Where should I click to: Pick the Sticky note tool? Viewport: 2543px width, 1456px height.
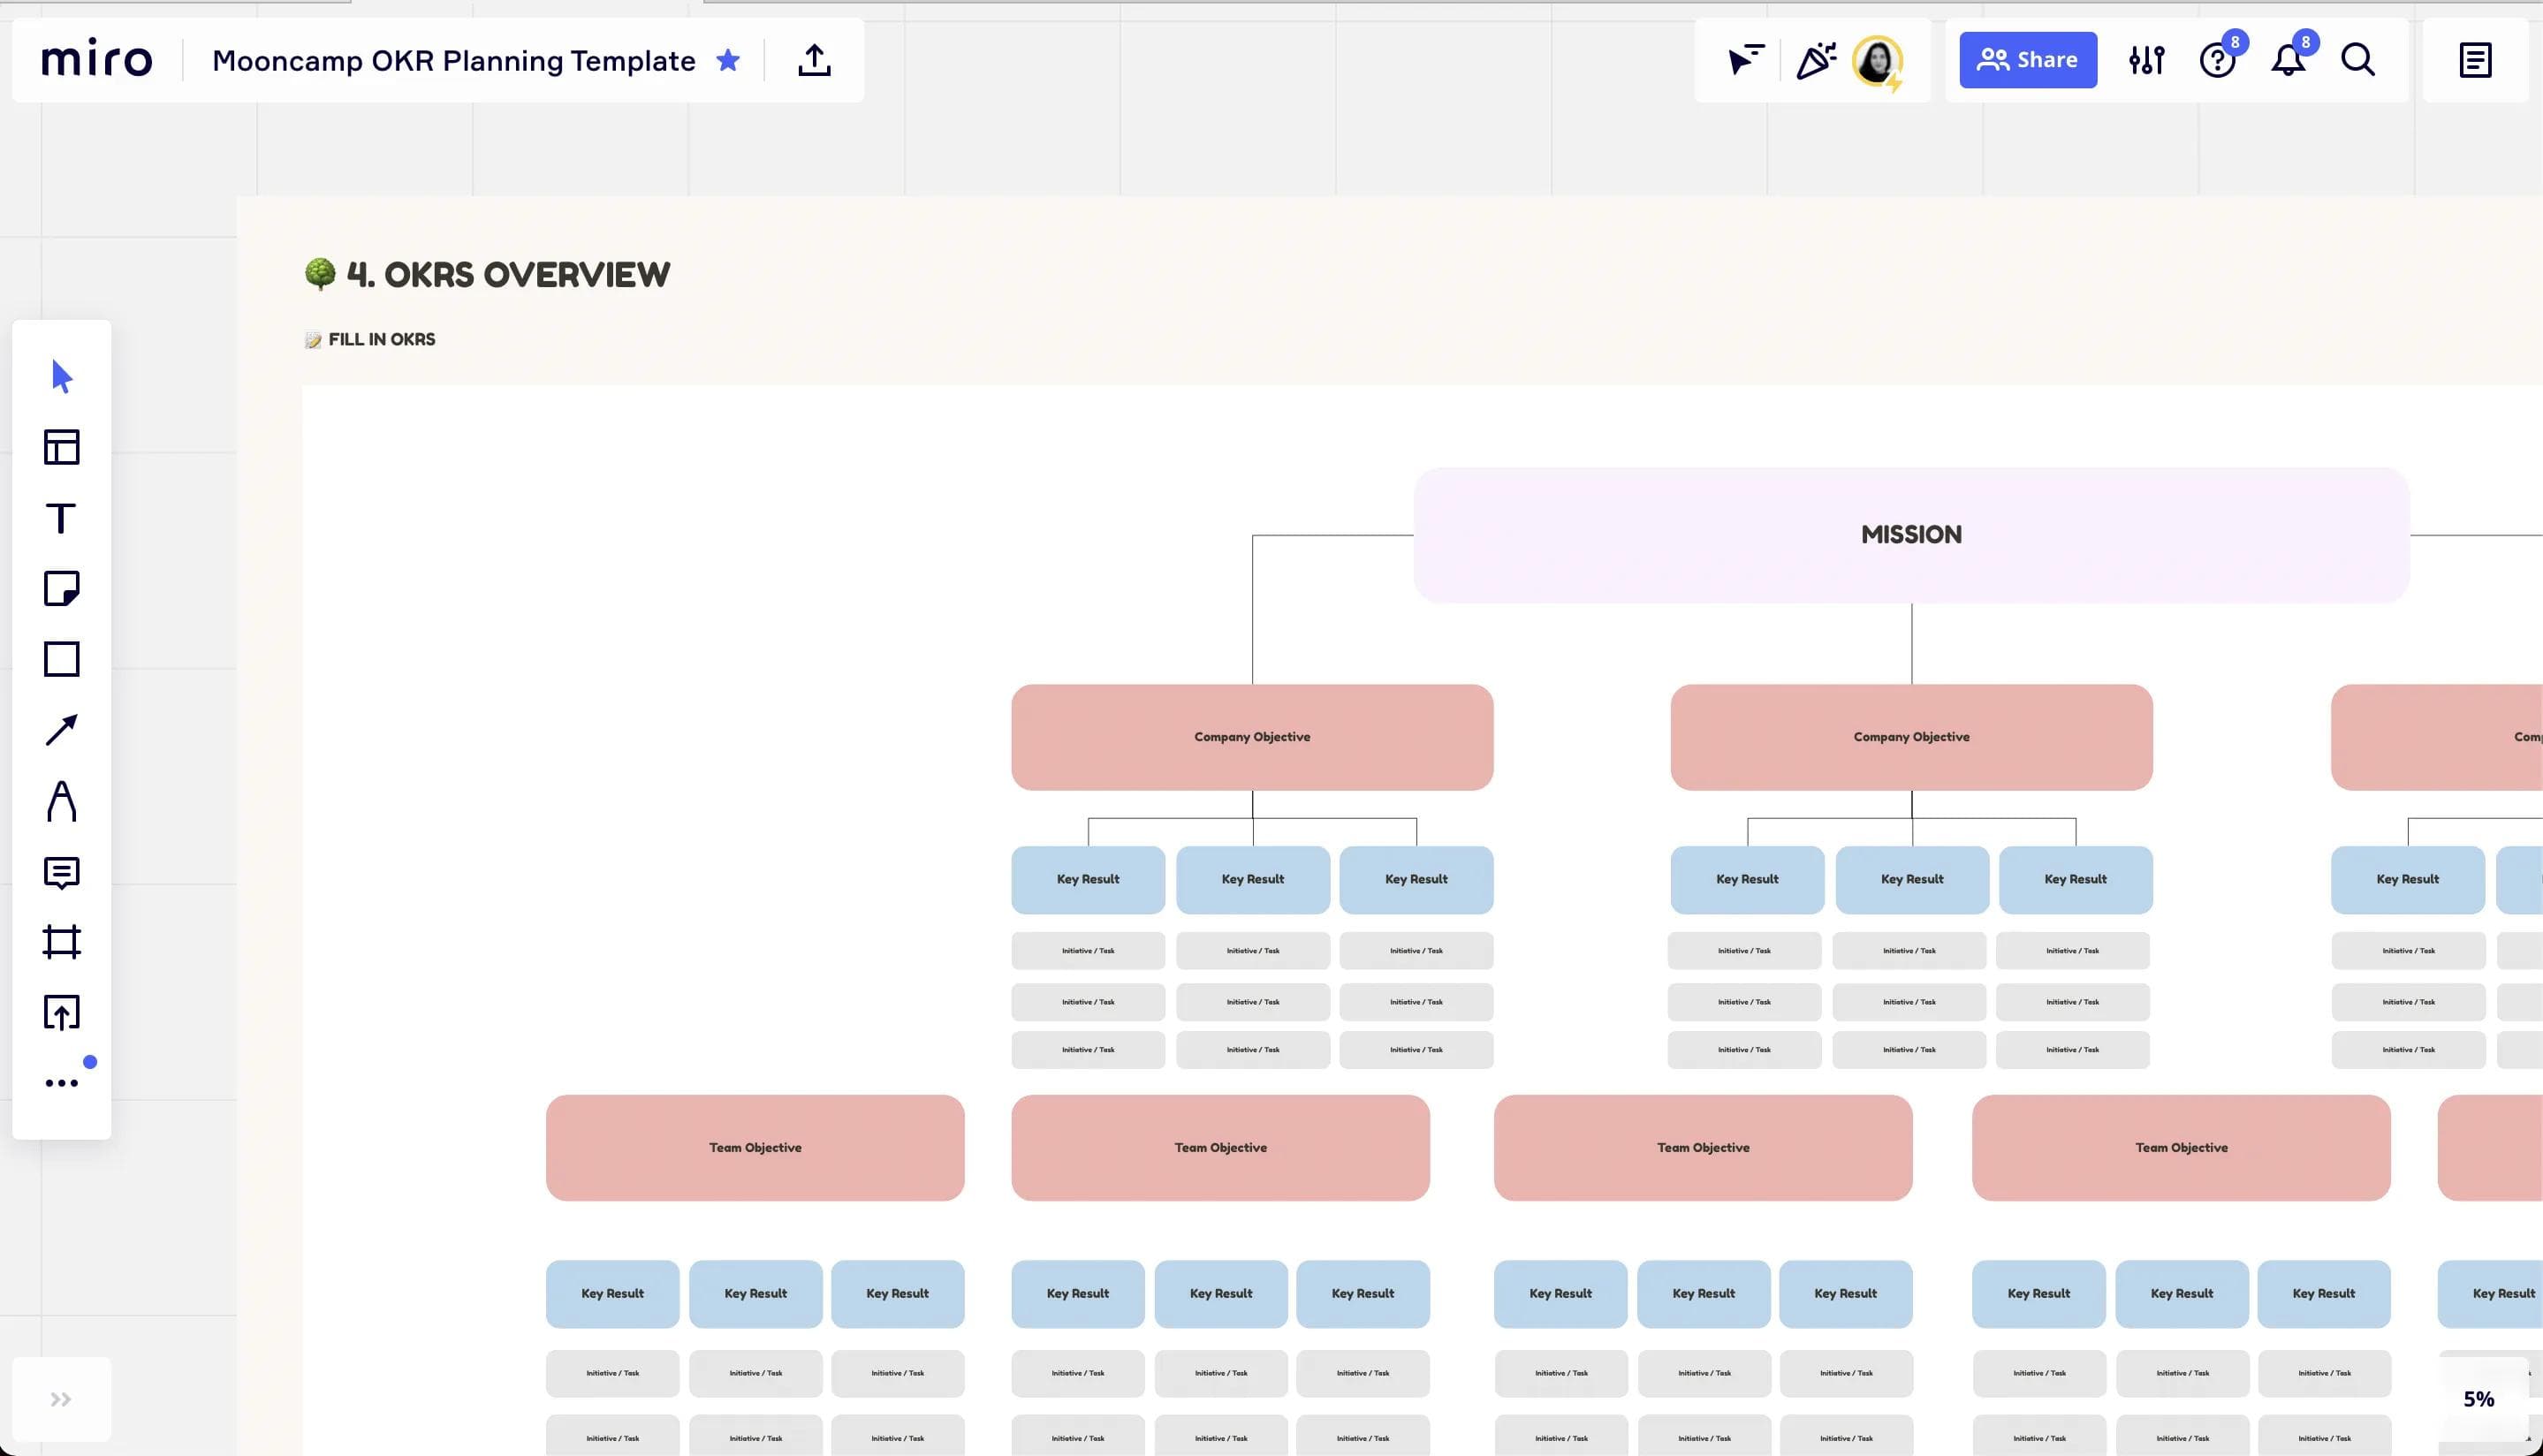[61, 588]
